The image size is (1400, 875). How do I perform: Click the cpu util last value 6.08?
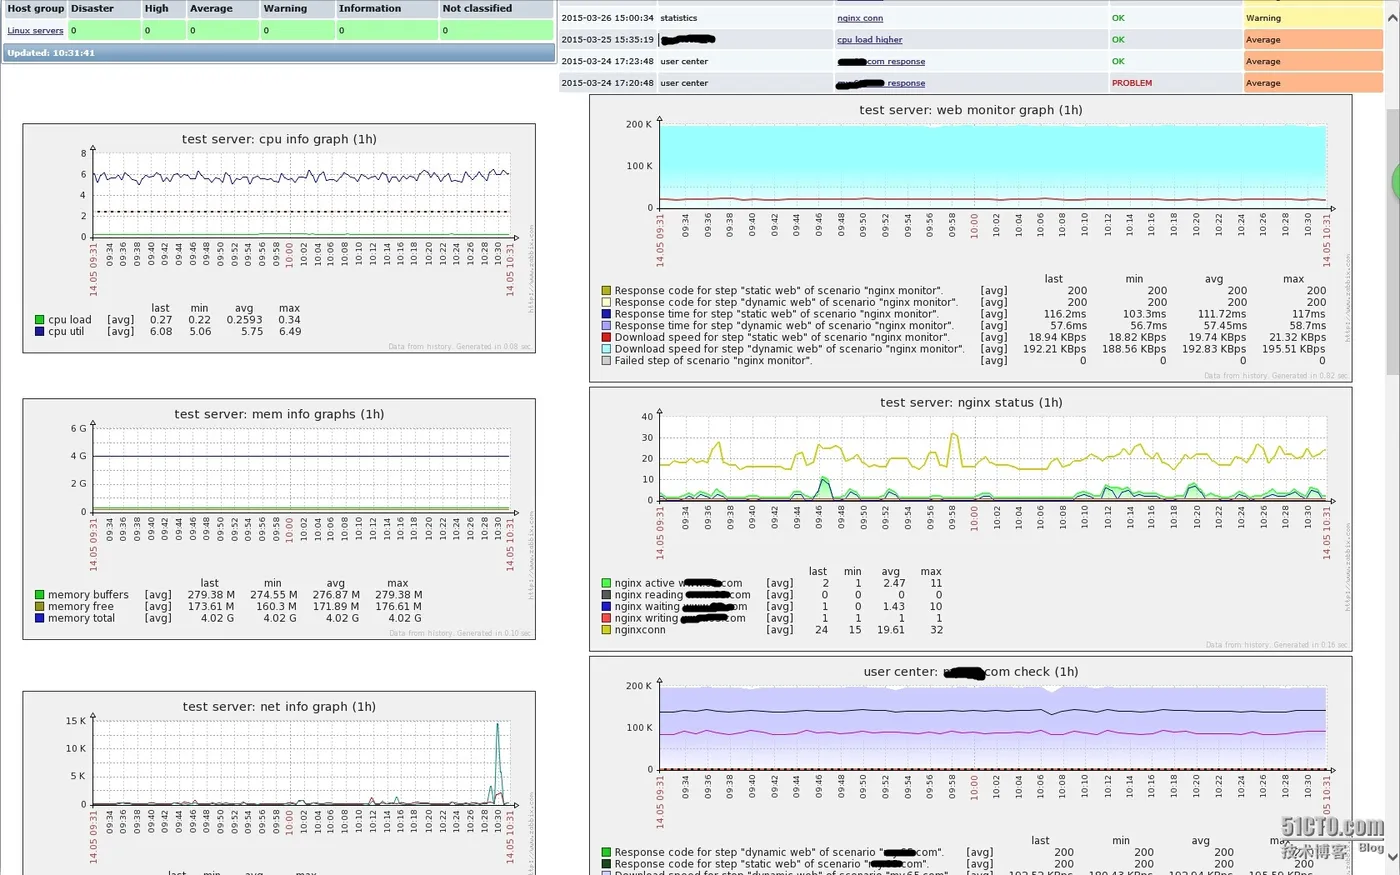[161, 332]
